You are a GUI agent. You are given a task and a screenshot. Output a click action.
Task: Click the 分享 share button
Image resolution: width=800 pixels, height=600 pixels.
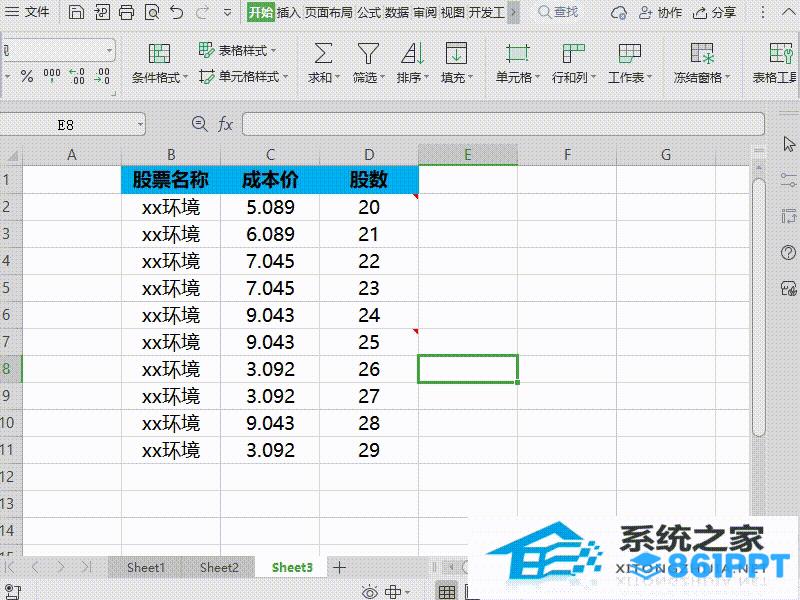714,12
